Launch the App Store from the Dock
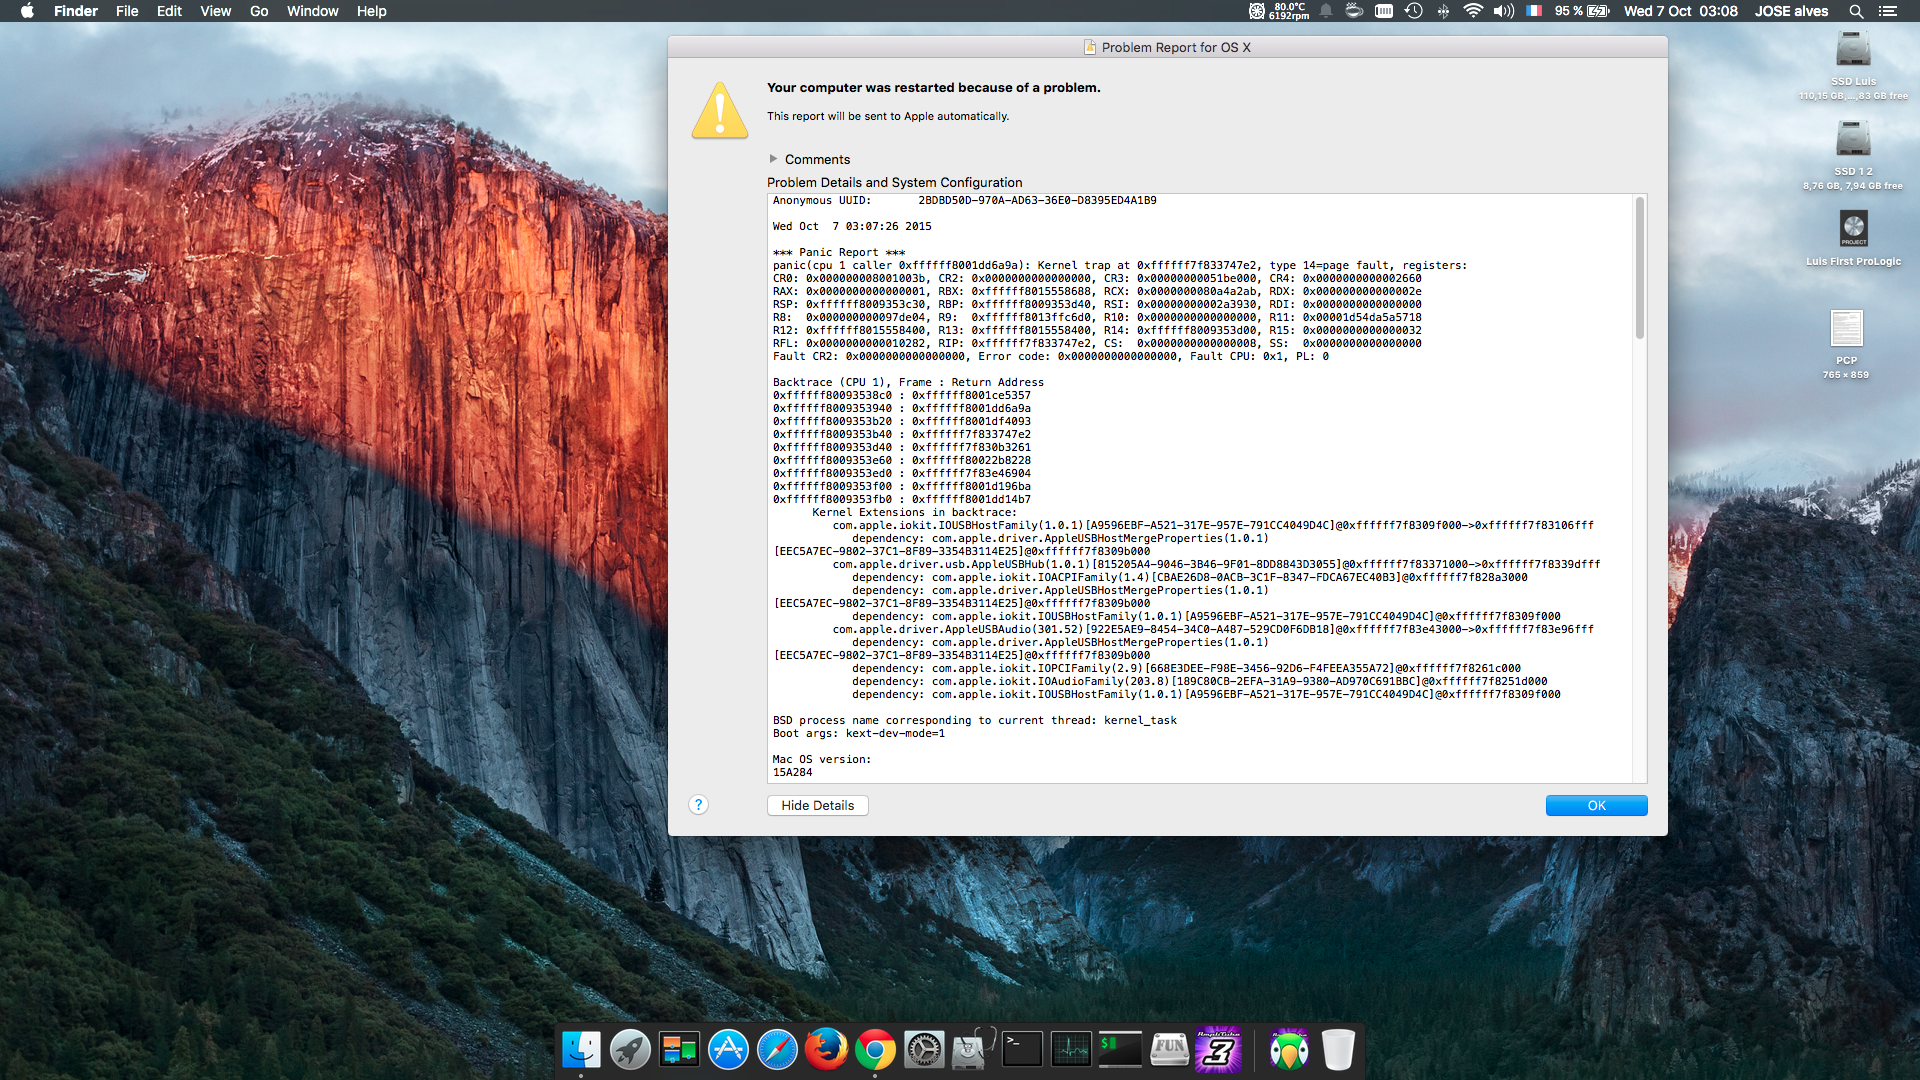 click(x=728, y=1049)
